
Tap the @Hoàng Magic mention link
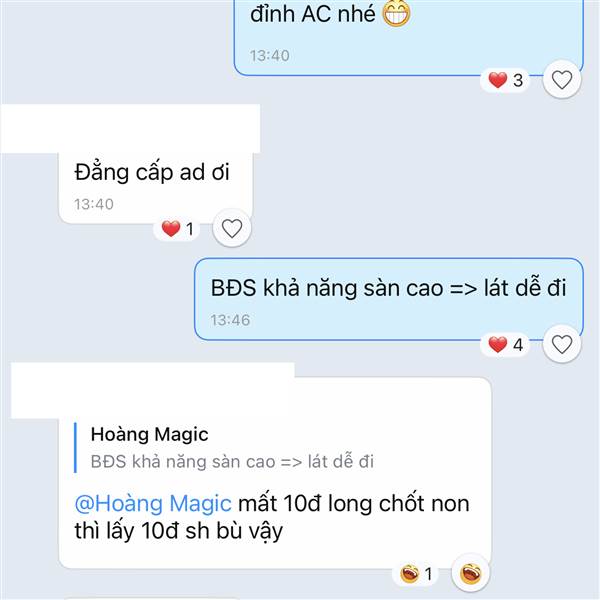pos(153,503)
